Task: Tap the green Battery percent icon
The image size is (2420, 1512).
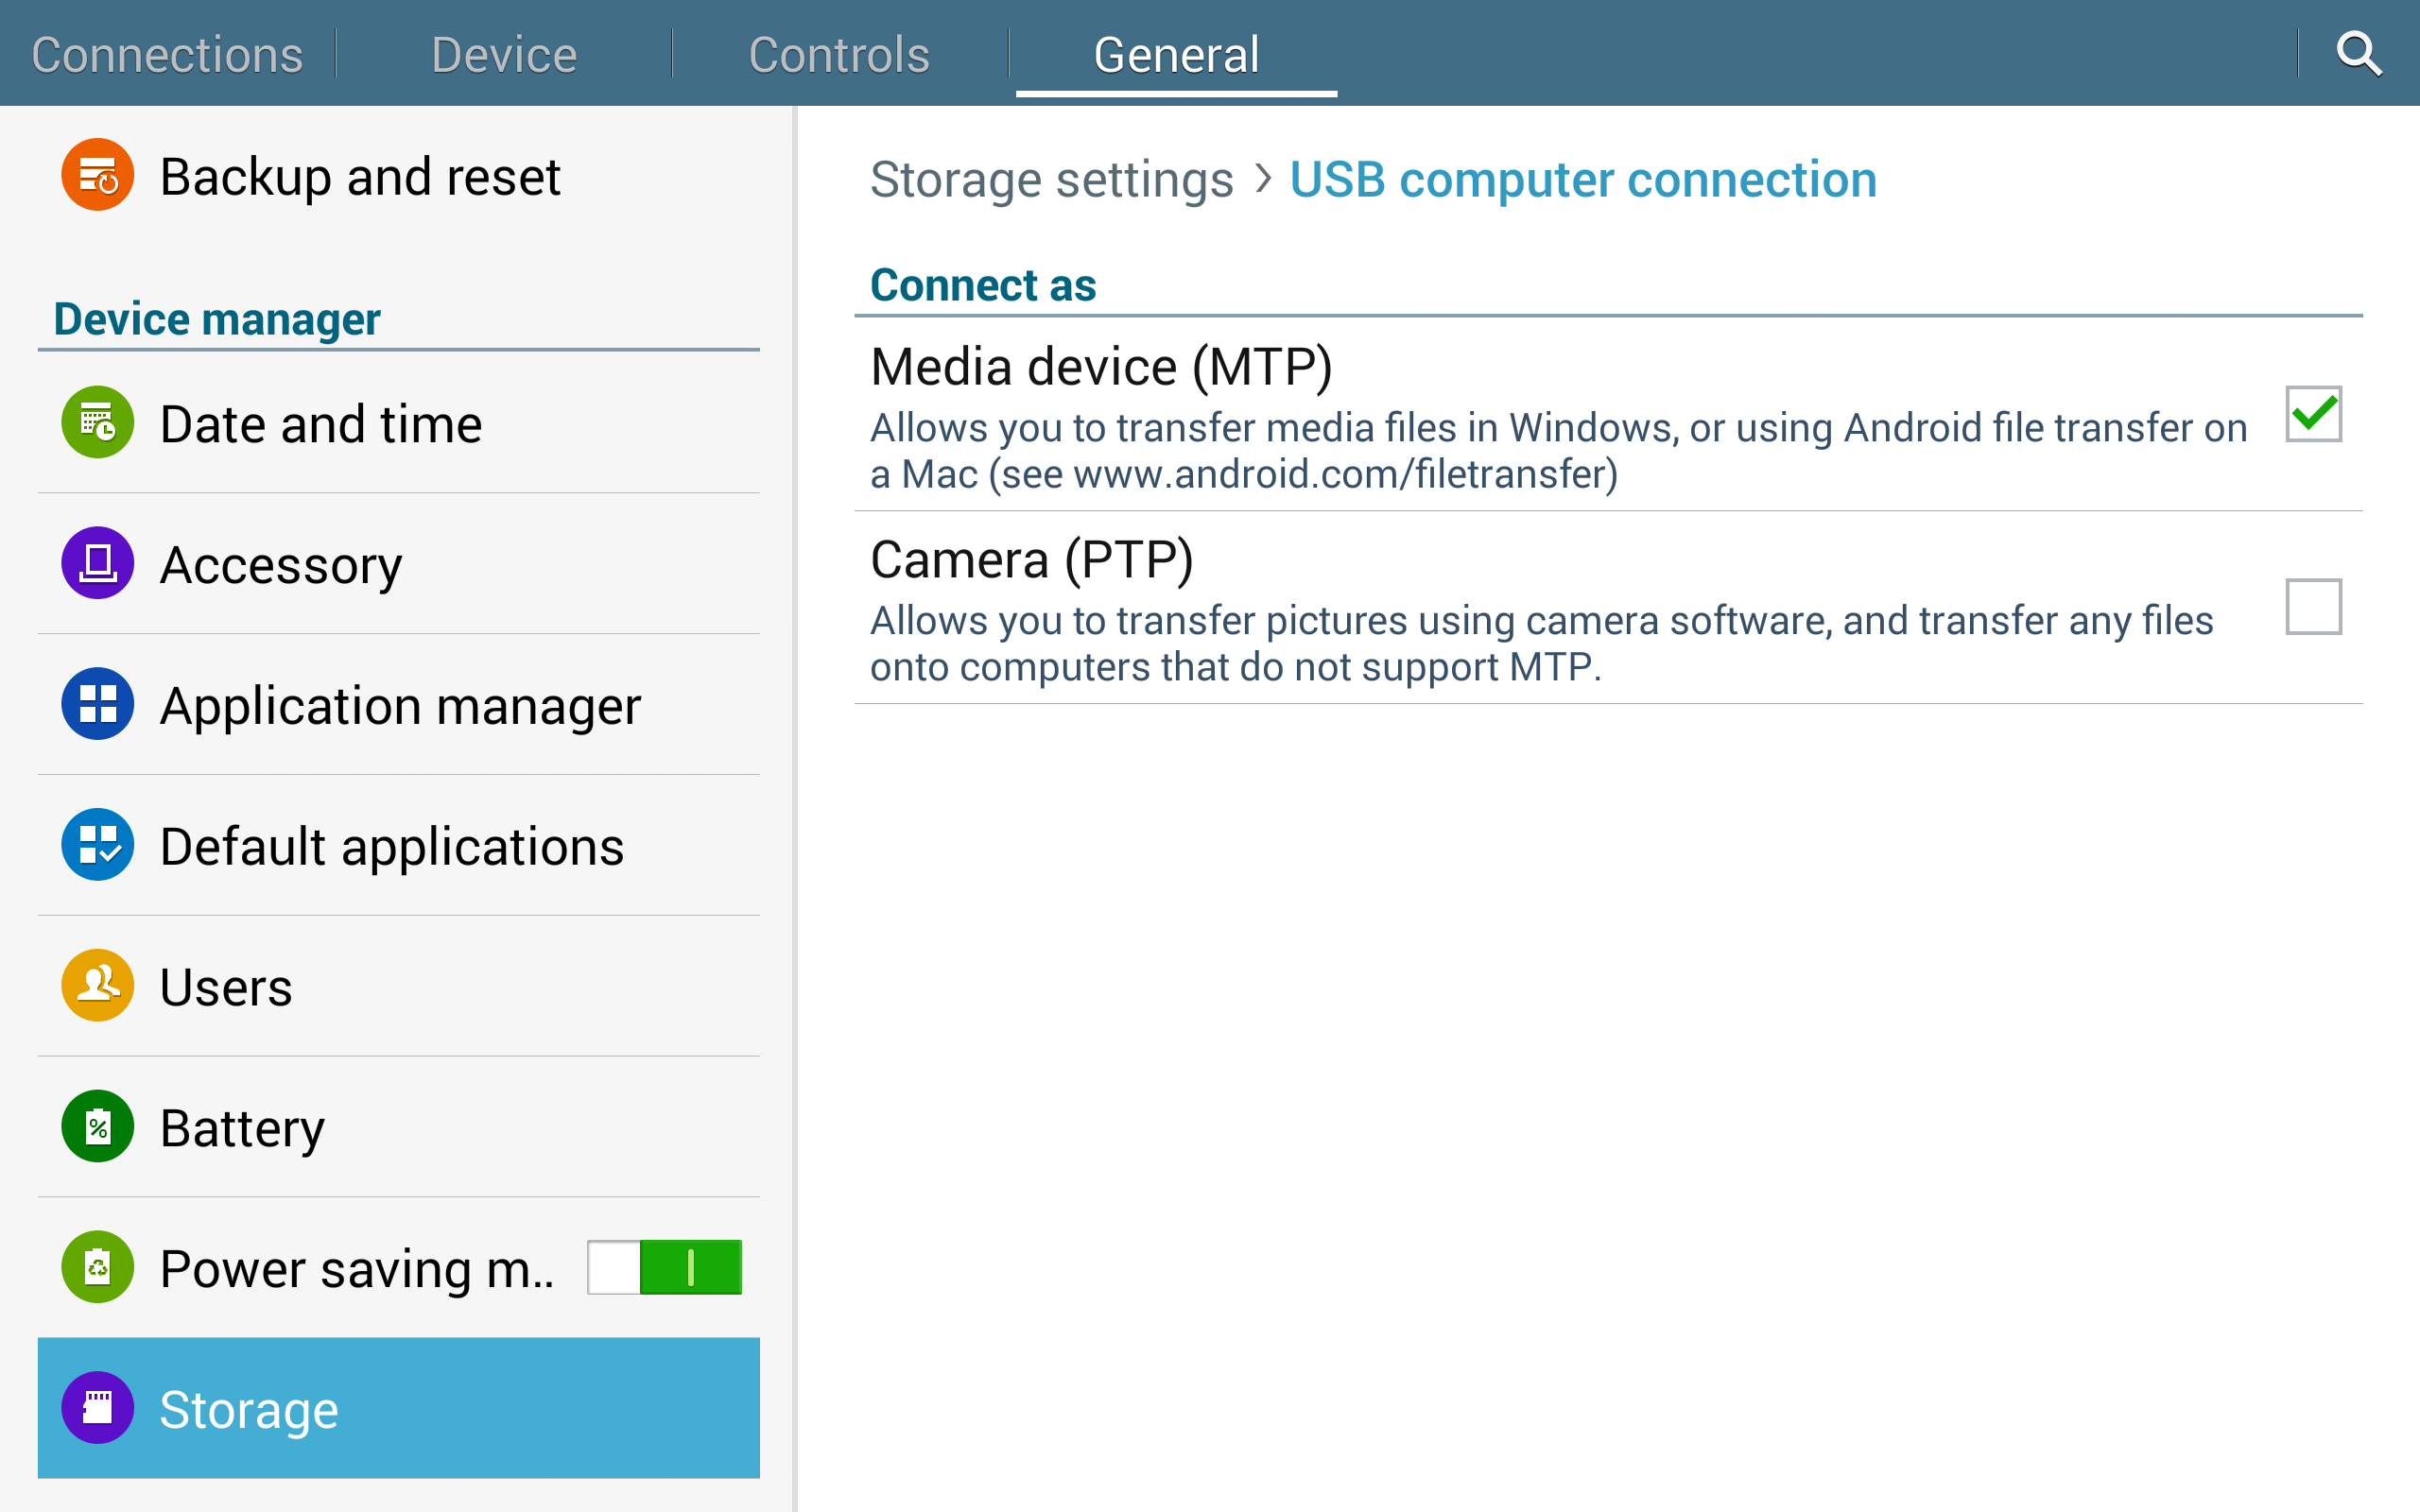Action: pos(97,1126)
